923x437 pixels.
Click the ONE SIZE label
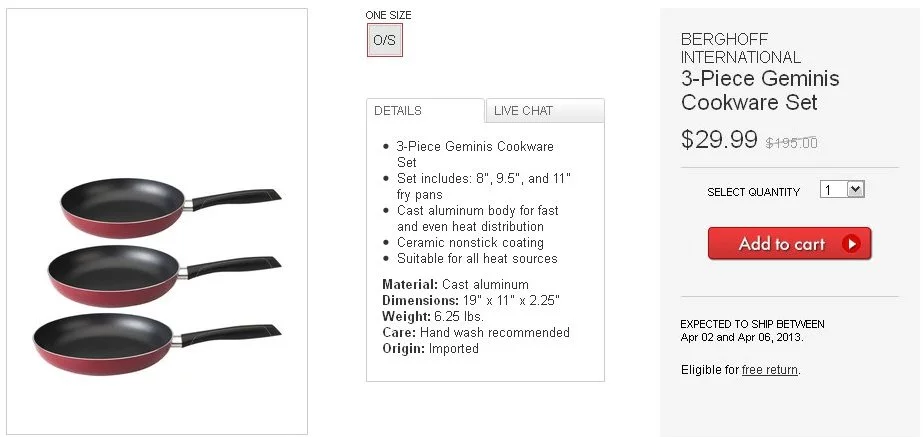coord(388,15)
